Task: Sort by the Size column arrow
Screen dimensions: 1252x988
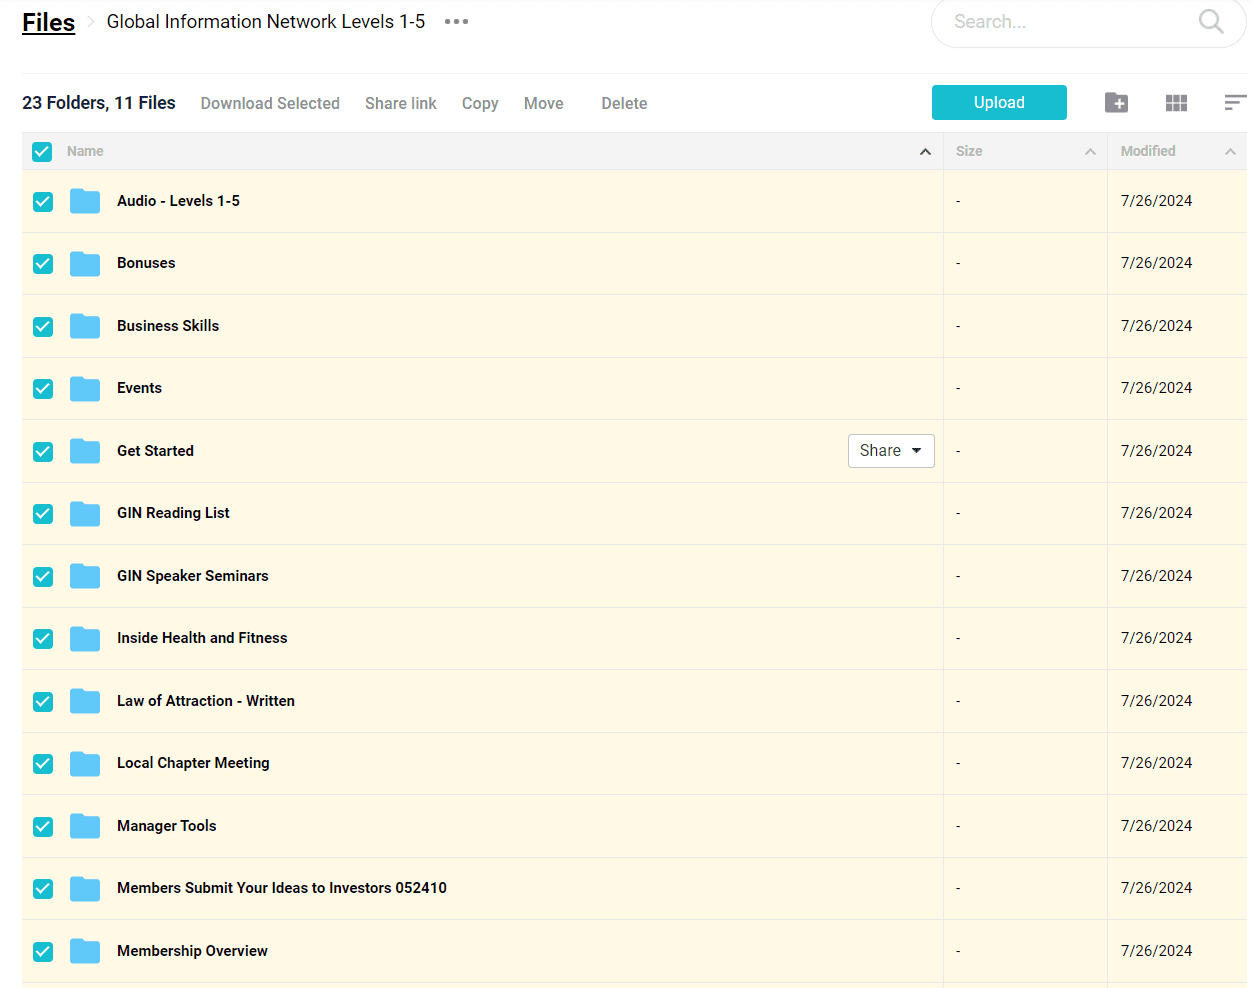Action: (1090, 152)
